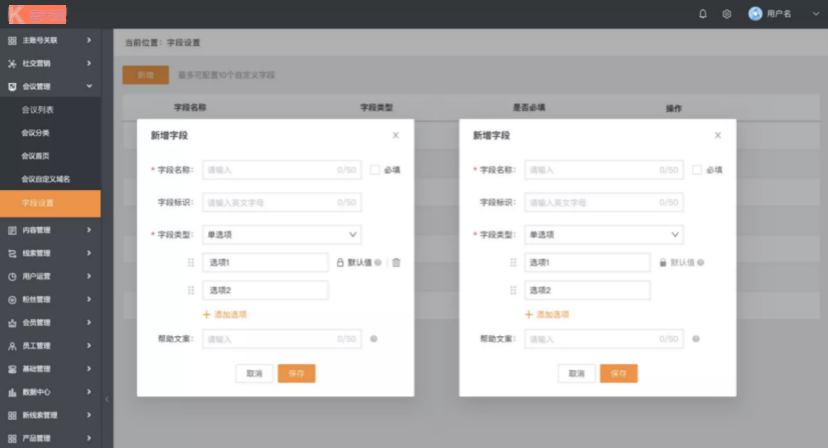Click 添加选项 link in left dialog
The height and width of the screenshot is (448, 828).
[x=225, y=314]
